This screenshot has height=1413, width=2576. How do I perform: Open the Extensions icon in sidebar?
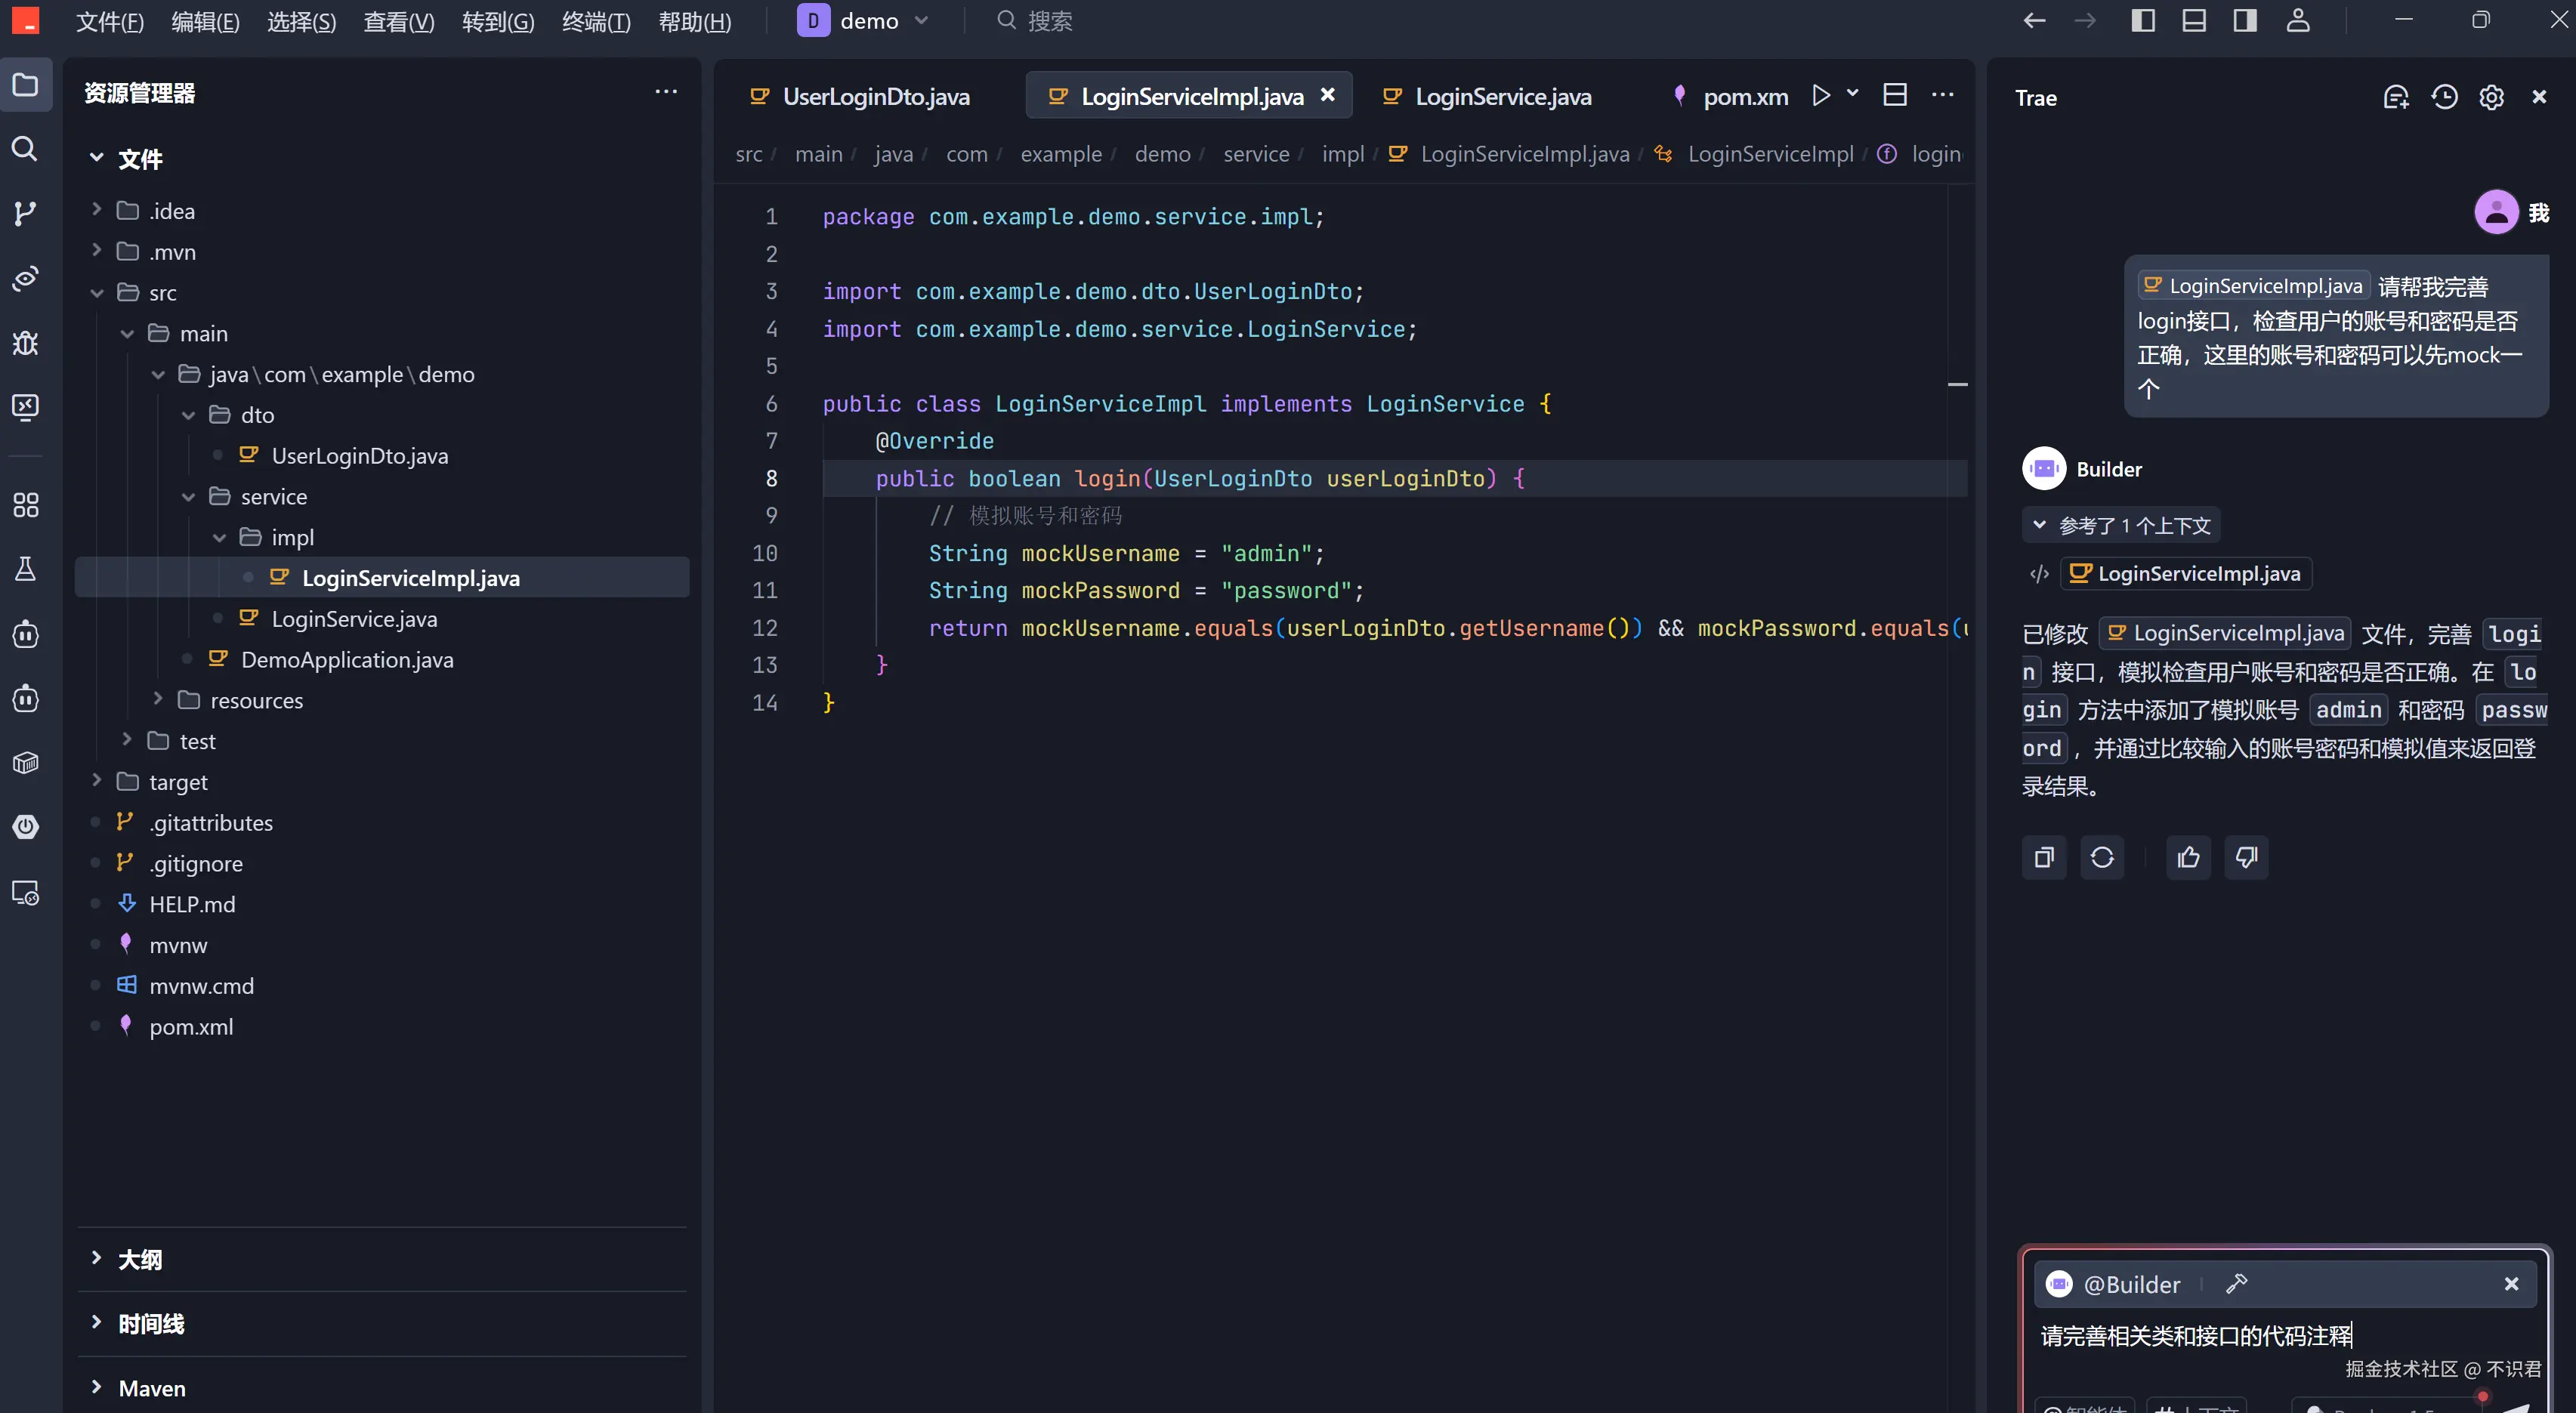click(25, 505)
